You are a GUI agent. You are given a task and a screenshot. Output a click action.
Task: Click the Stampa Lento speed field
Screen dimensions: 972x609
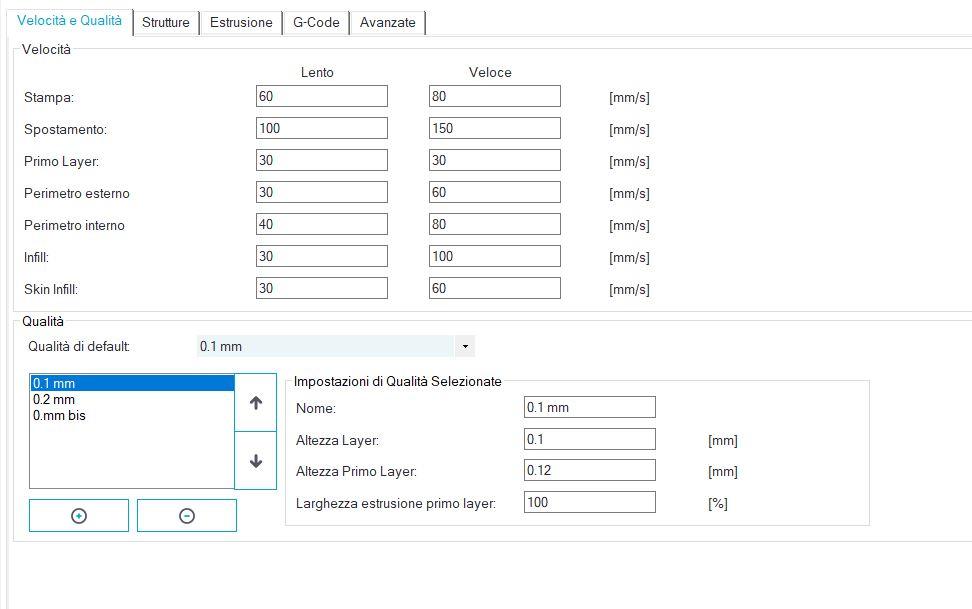(x=322, y=96)
